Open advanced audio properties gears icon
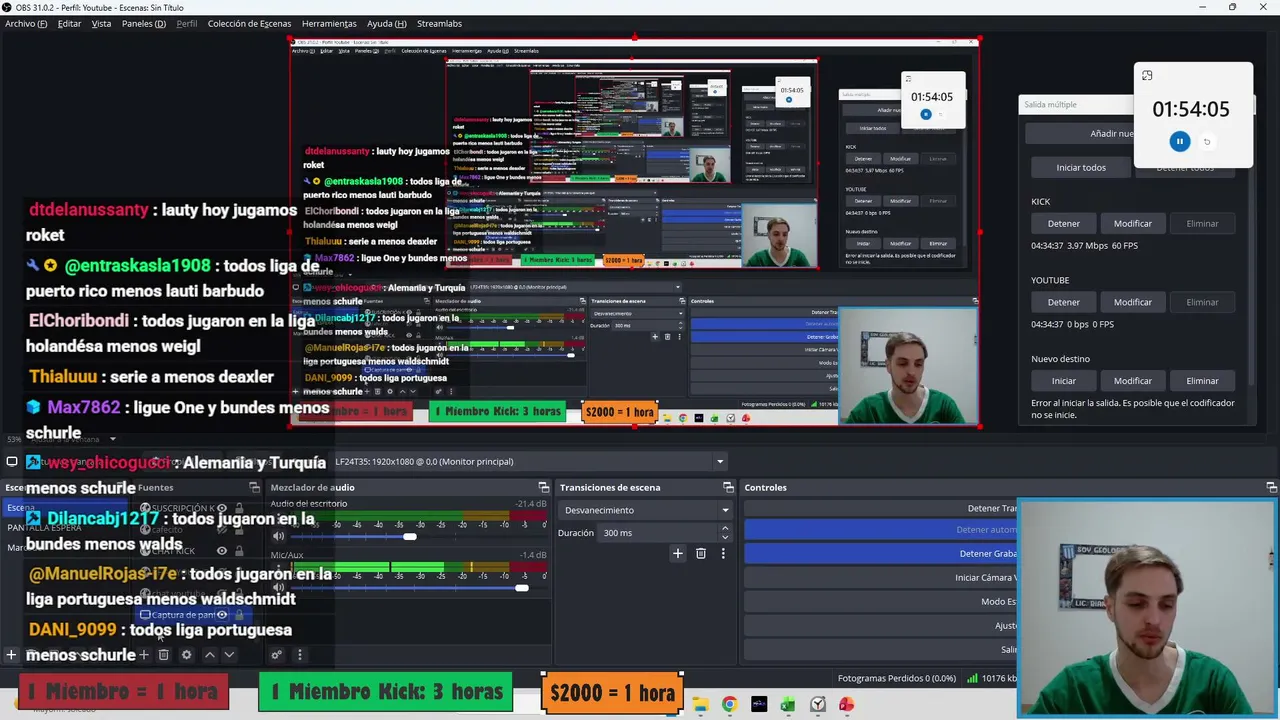The width and height of the screenshot is (1280, 720). [277, 655]
